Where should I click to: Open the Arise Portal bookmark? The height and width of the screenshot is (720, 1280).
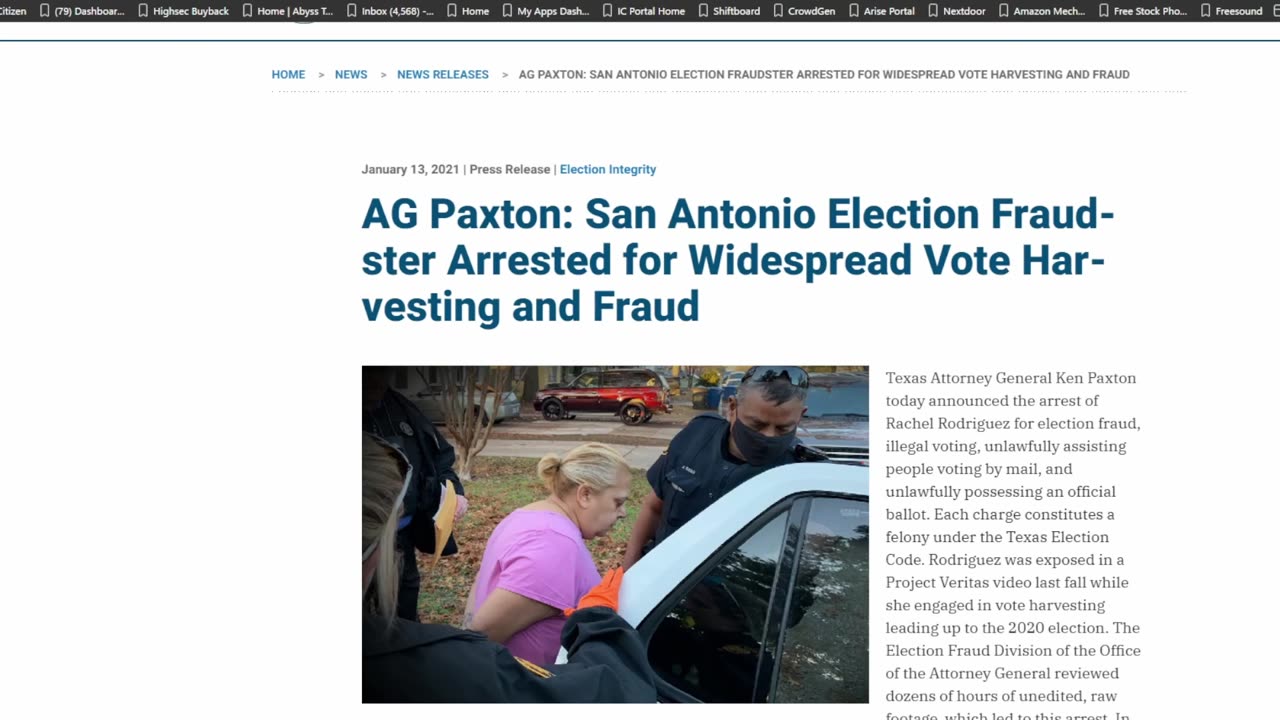881,11
